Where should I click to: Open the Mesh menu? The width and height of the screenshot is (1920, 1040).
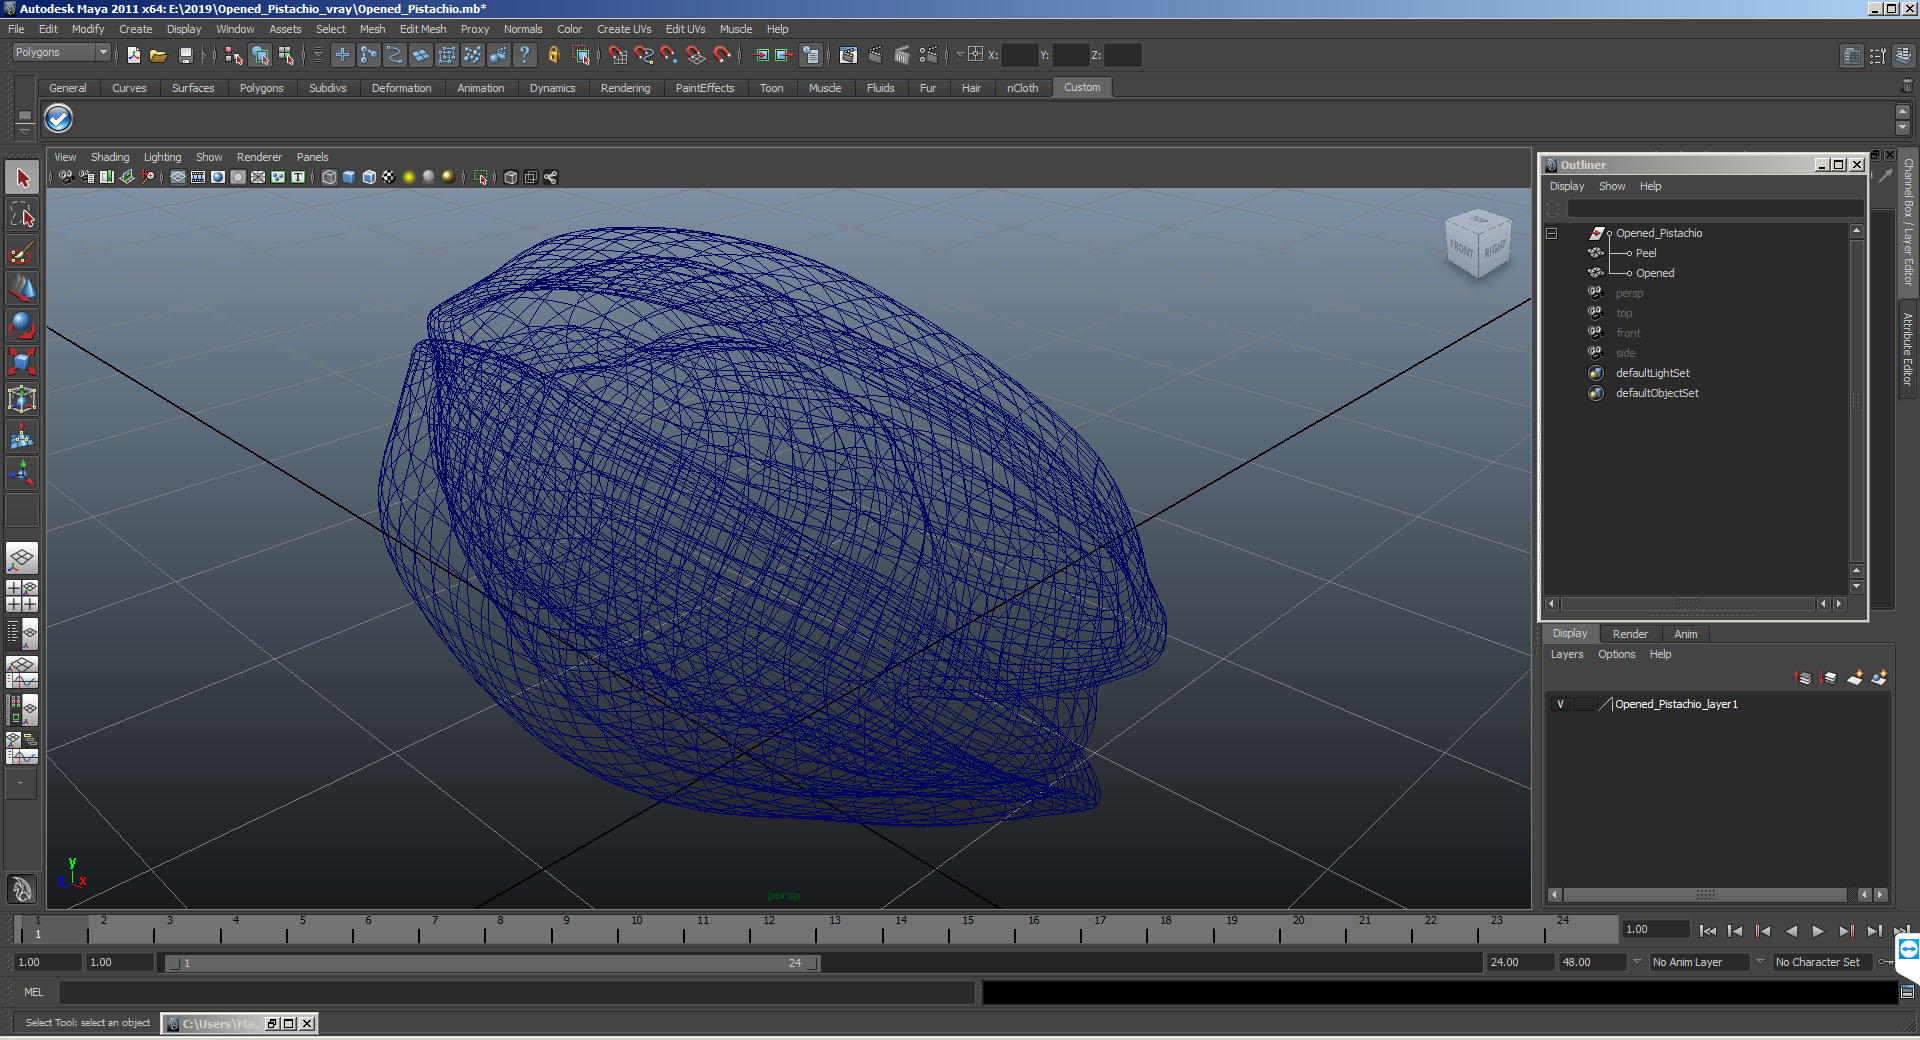372,29
